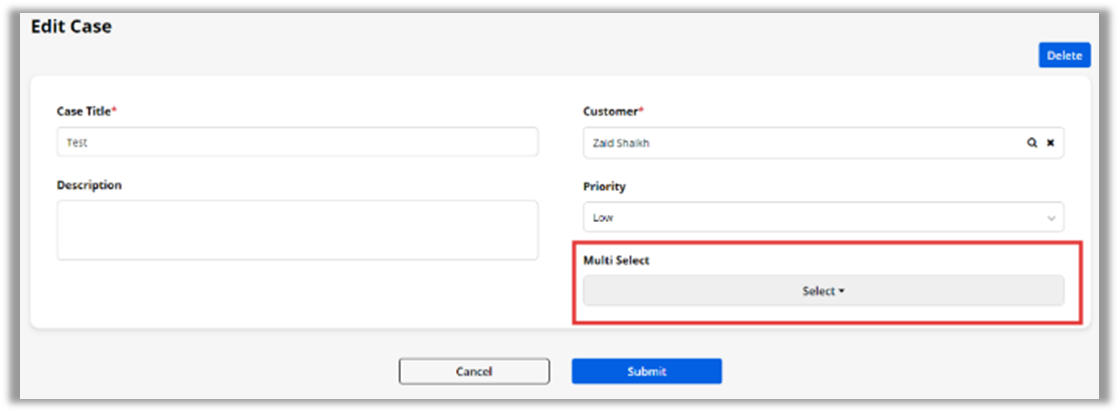Screen dimensions: 1120x413
Task: Click the Customer field label
Action: click(610, 111)
